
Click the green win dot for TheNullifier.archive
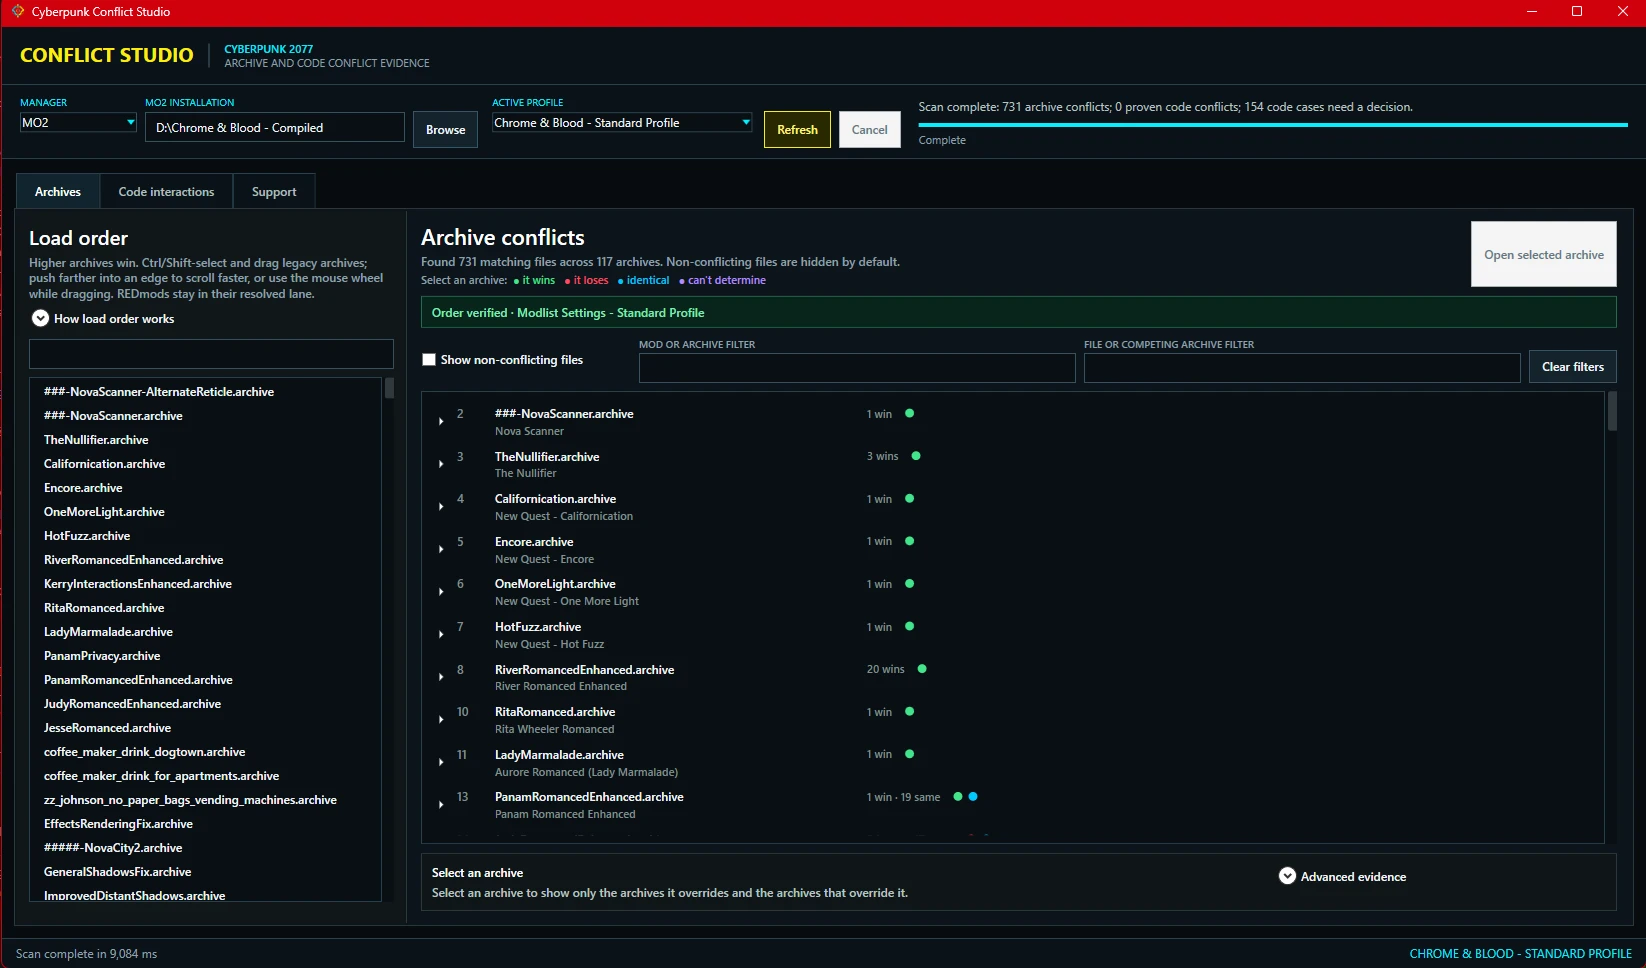point(916,456)
